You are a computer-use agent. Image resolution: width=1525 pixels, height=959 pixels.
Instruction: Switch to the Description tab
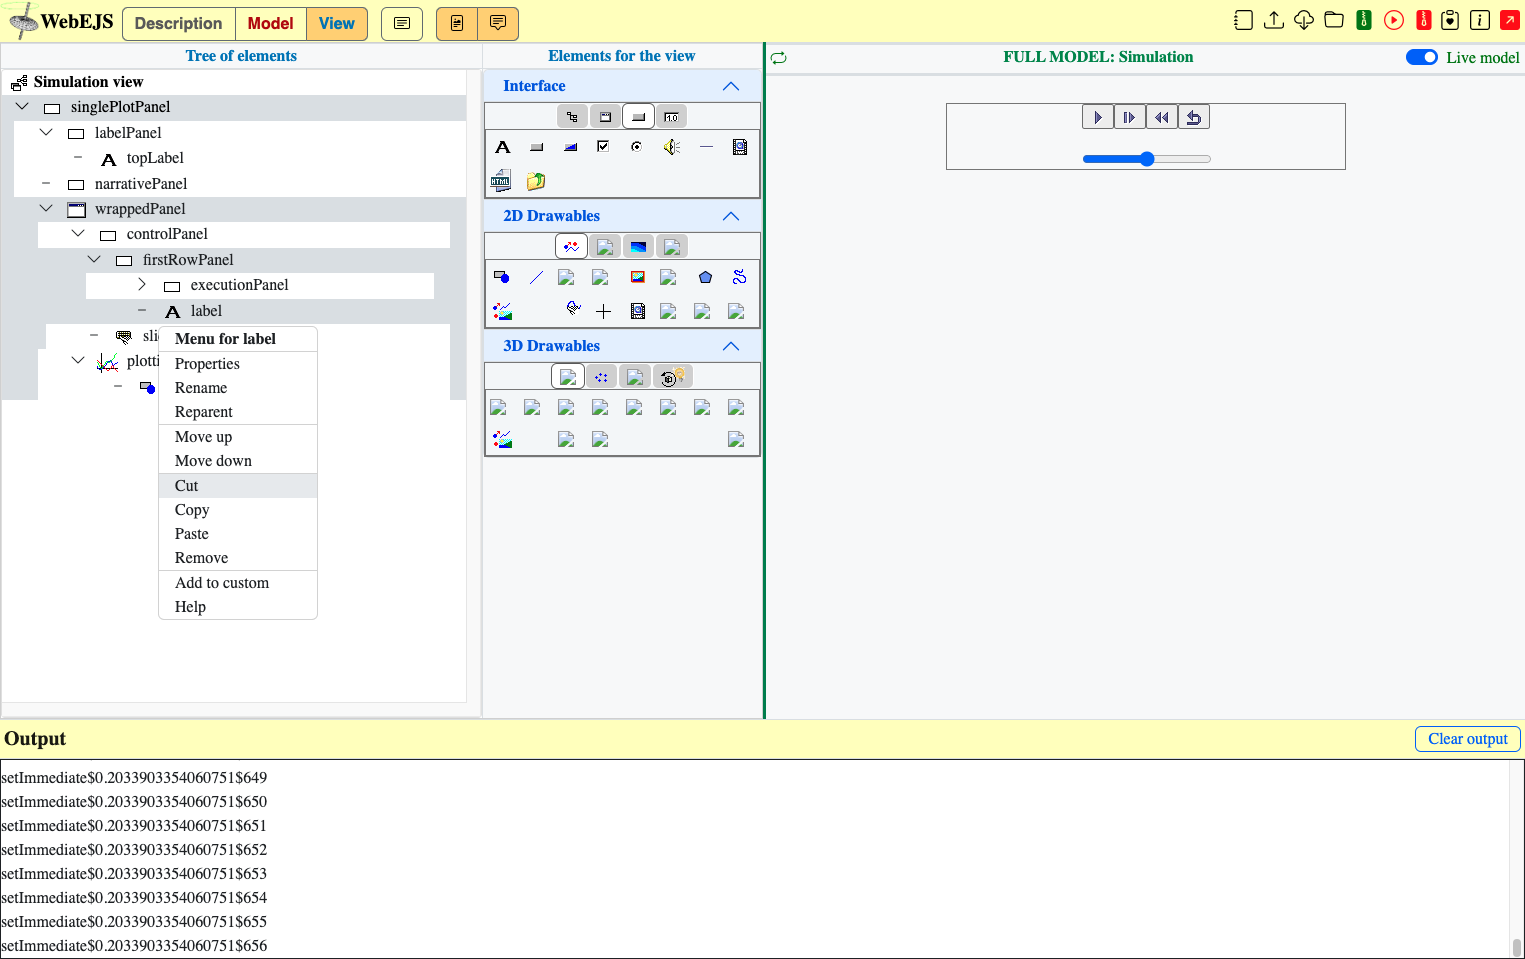pyautogui.click(x=179, y=24)
